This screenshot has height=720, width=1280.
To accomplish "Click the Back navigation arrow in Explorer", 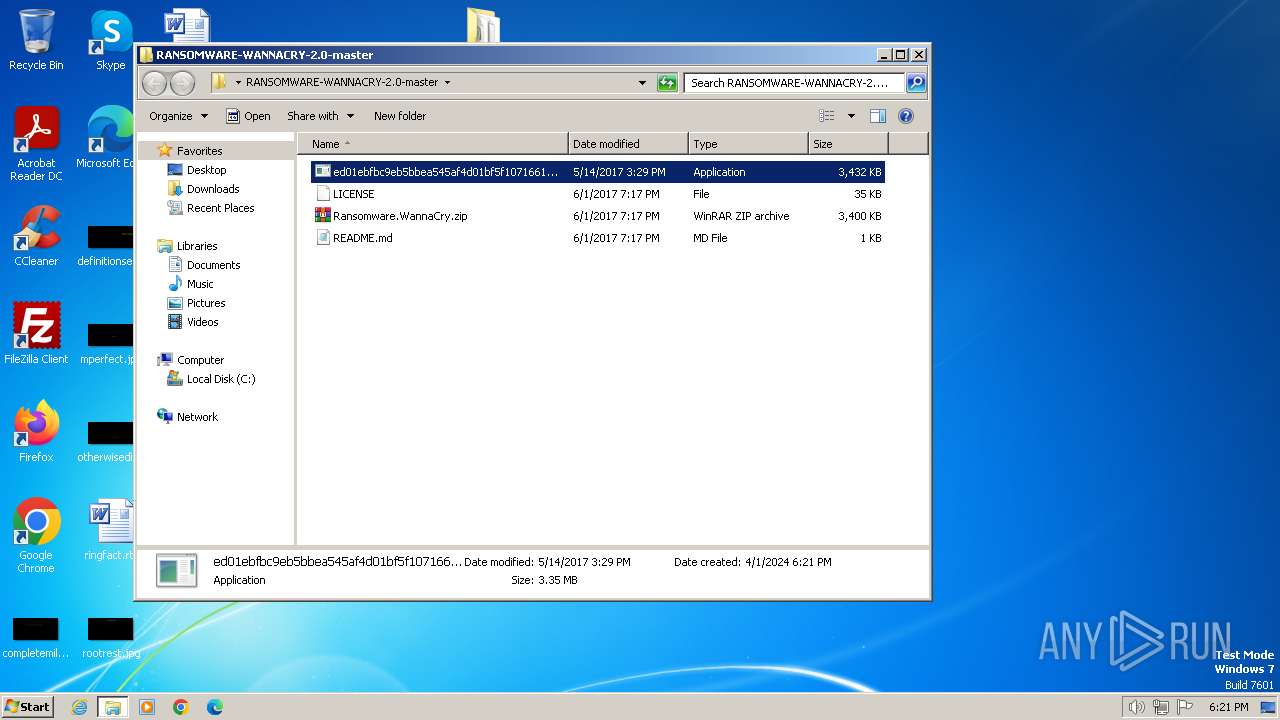I will point(154,83).
